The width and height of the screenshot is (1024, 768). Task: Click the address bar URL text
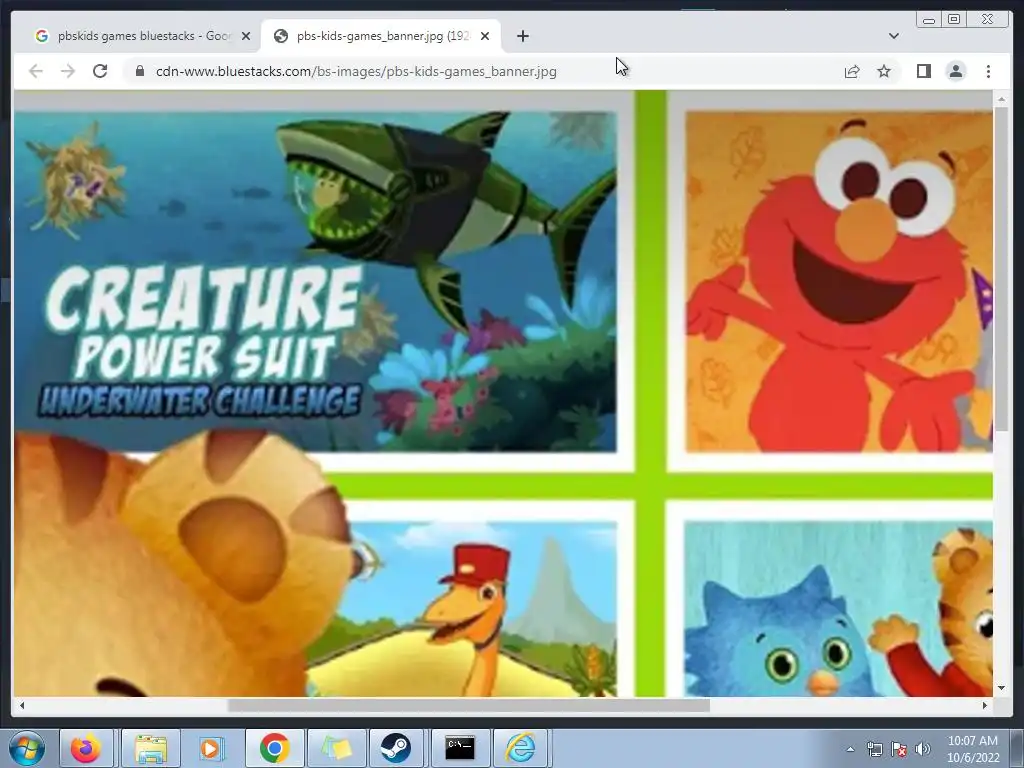[356, 71]
